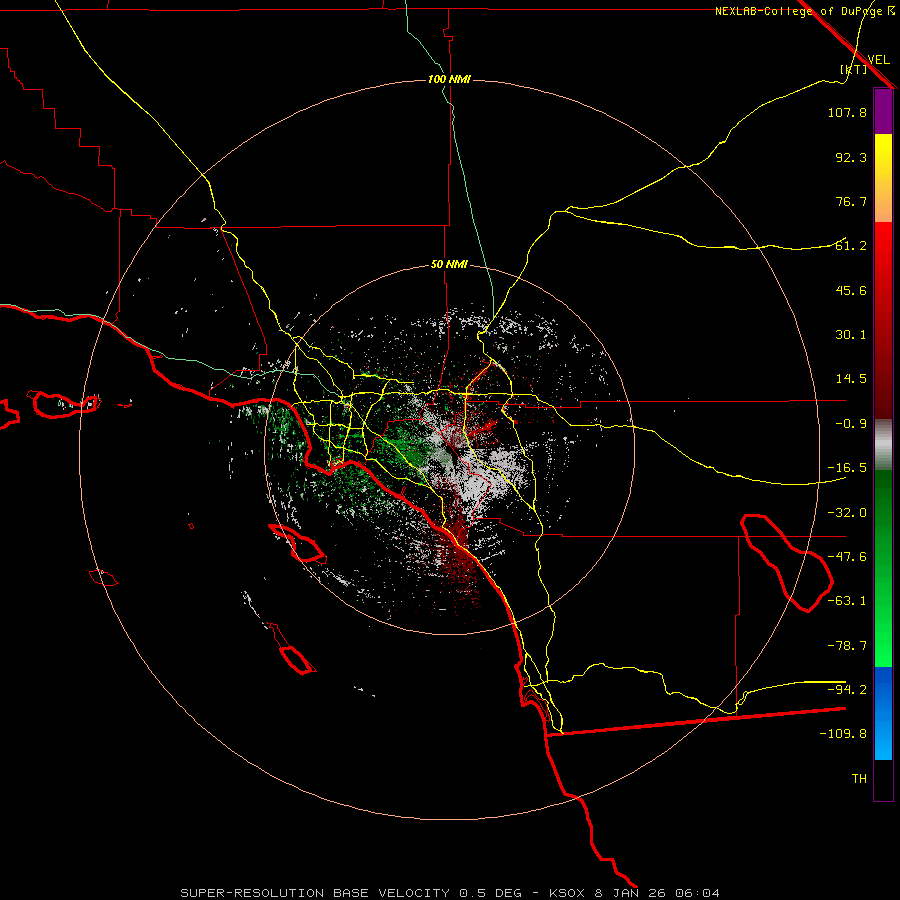Click the -32.0 scale value
Viewport: 900px width, 900px height.
847,513
